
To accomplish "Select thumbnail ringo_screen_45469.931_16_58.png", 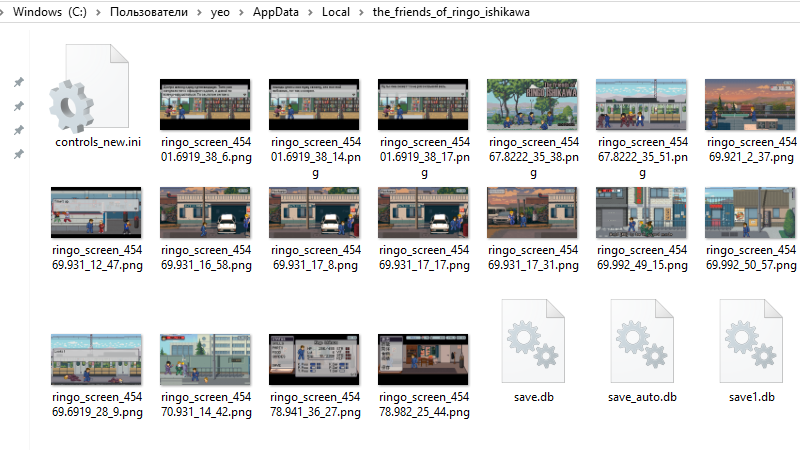I will (x=205, y=212).
